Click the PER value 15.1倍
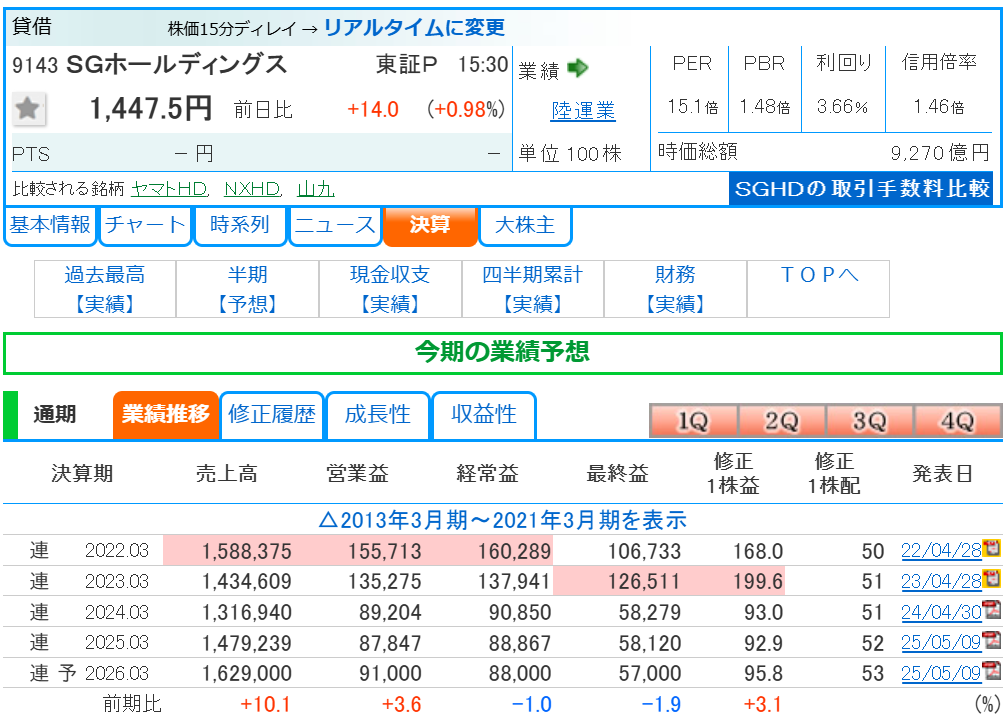Viewport: 1008px width, 717px height. [x=692, y=106]
